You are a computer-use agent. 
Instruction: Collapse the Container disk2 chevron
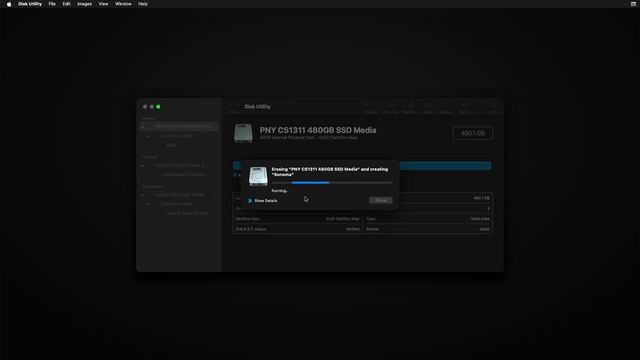(148, 204)
